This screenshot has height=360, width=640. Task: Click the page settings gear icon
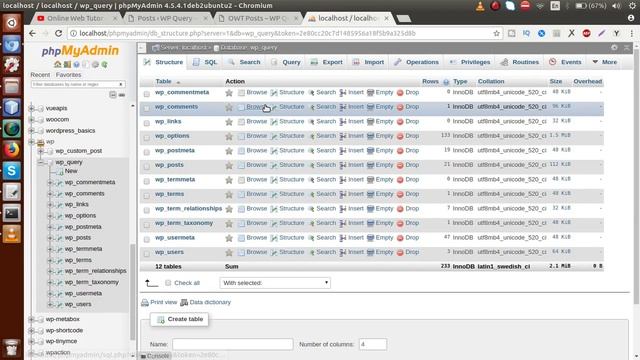click(614, 48)
